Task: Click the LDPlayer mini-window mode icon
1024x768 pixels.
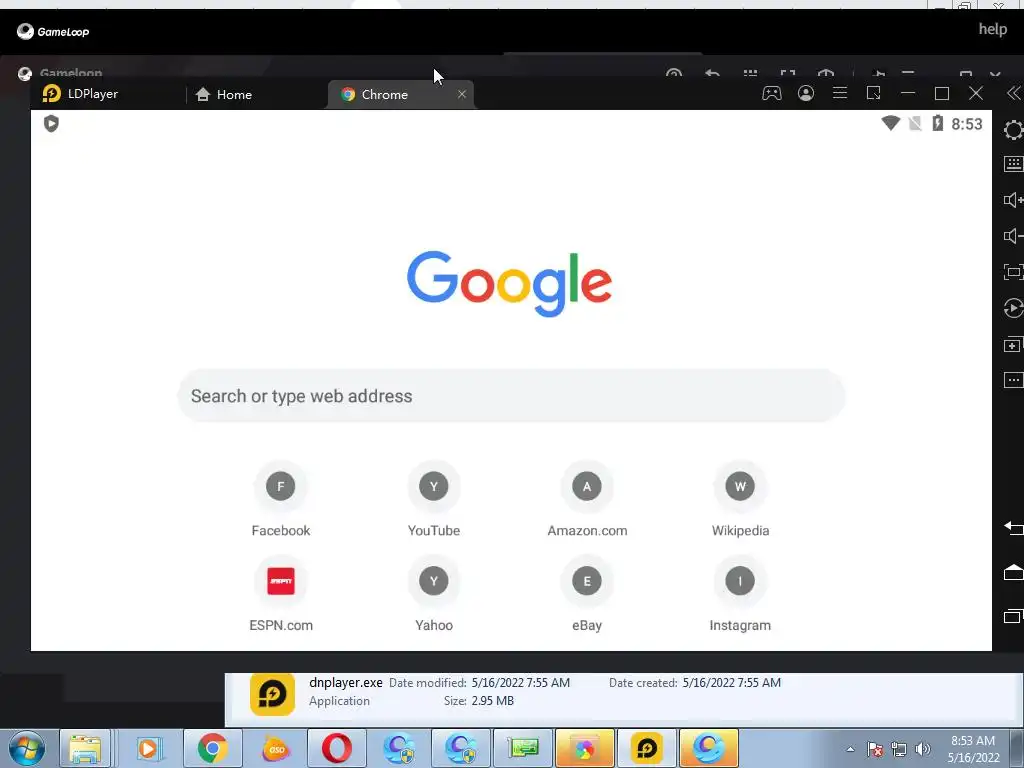Action: coord(874,93)
